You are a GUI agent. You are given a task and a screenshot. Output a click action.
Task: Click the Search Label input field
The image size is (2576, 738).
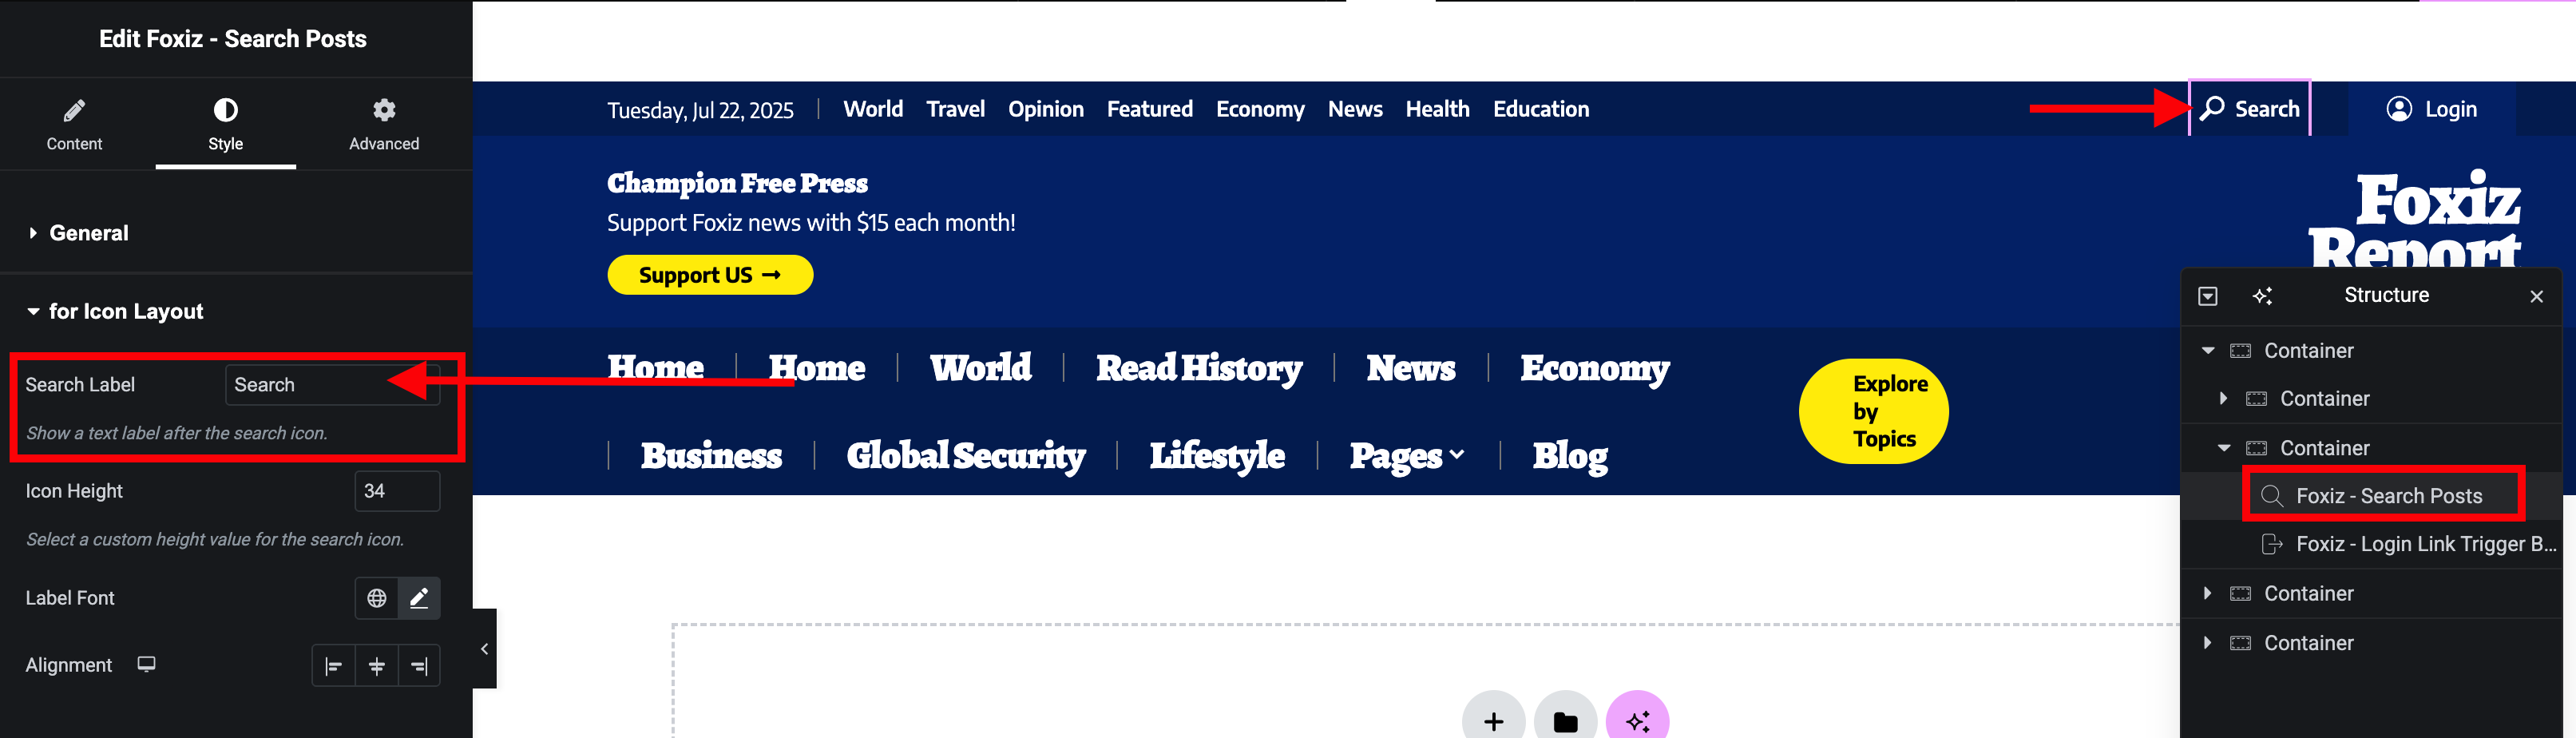pos(332,385)
